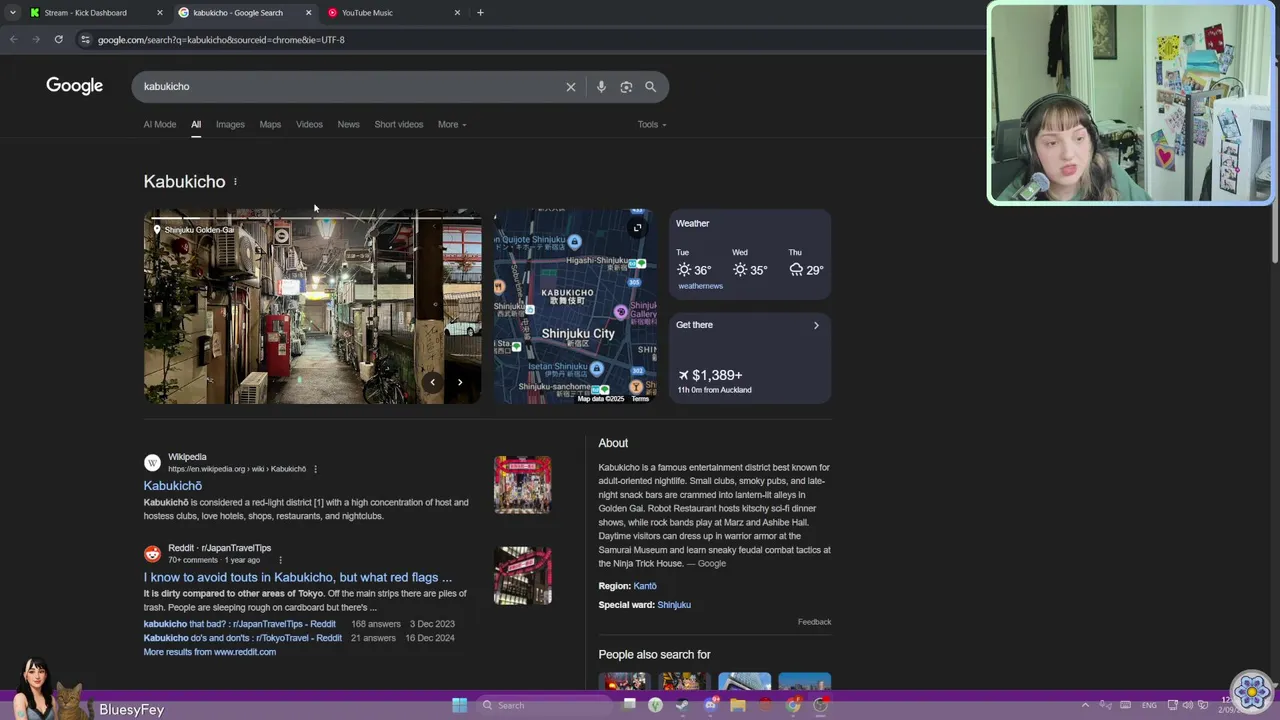Viewport: 1280px width, 720px height.
Task: Show previous photo in image carousel
Action: (x=432, y=382)
